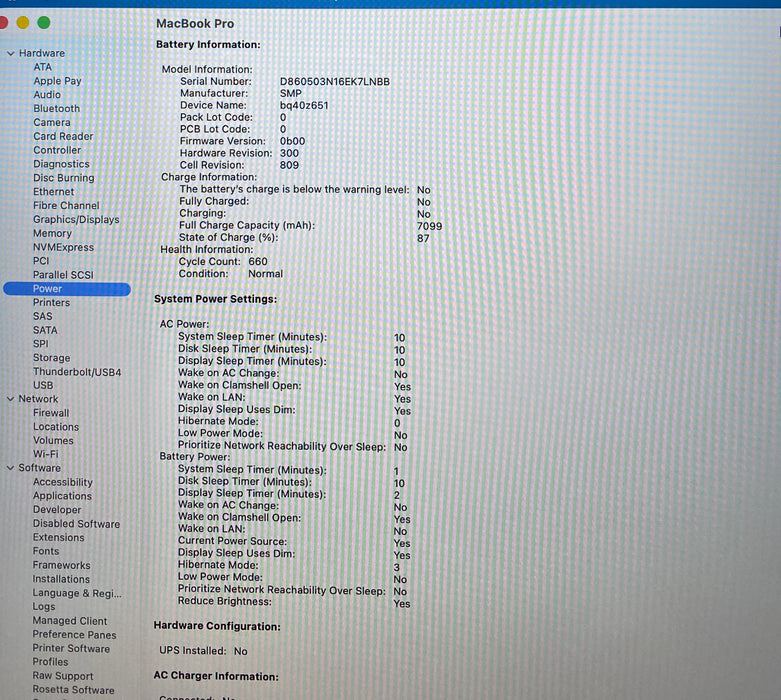Click the Cycle Count value 660

pos(258,262)
